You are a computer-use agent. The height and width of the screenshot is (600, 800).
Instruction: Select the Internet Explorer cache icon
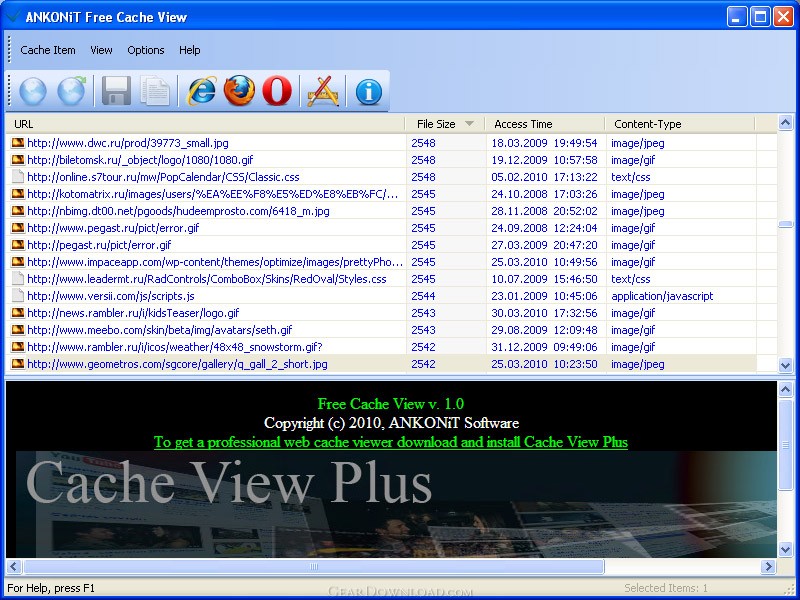coord(202,91)
